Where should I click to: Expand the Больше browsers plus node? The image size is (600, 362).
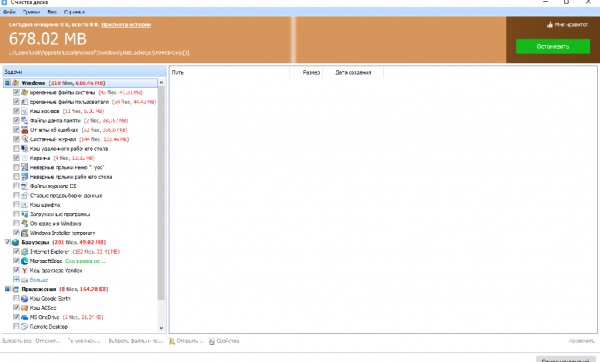pyautogui.click(x=16, y=280)
